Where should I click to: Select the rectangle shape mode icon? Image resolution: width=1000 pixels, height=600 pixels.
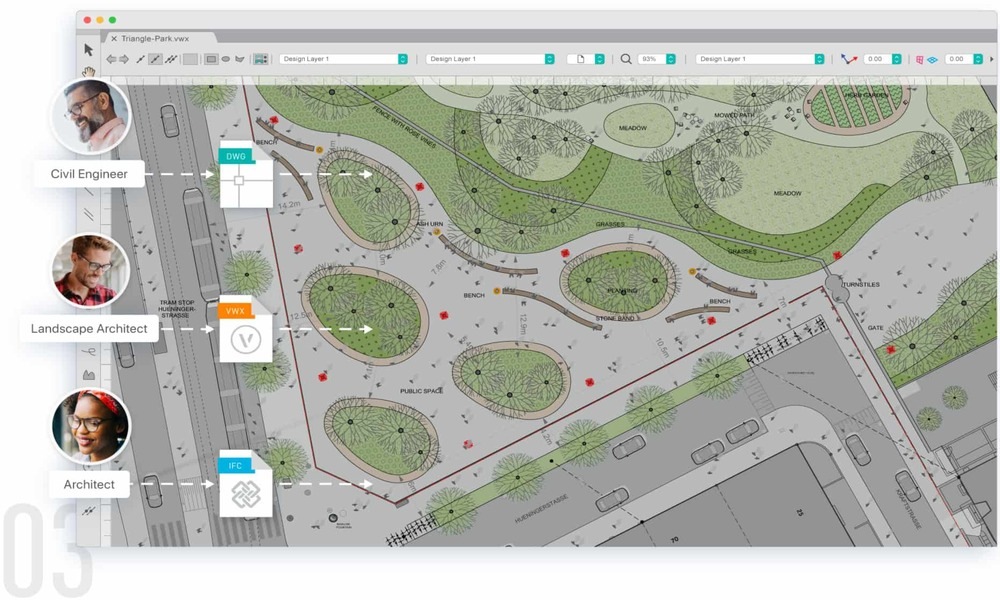211,59
